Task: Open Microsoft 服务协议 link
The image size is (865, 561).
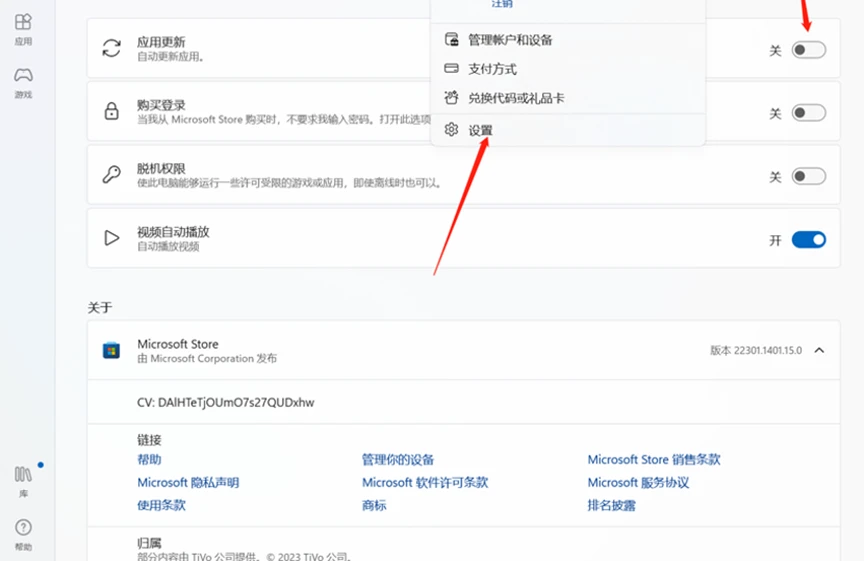Action: tap(638, 483)
